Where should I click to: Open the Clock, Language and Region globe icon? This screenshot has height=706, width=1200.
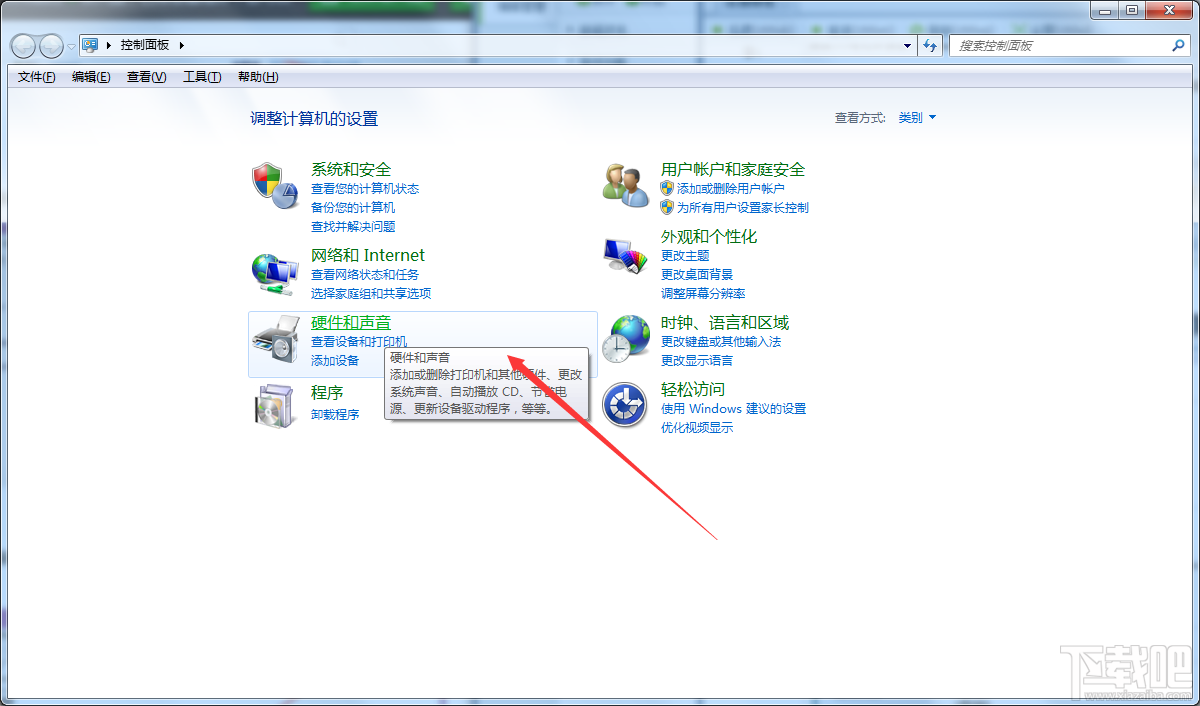[x=626, y=339]
